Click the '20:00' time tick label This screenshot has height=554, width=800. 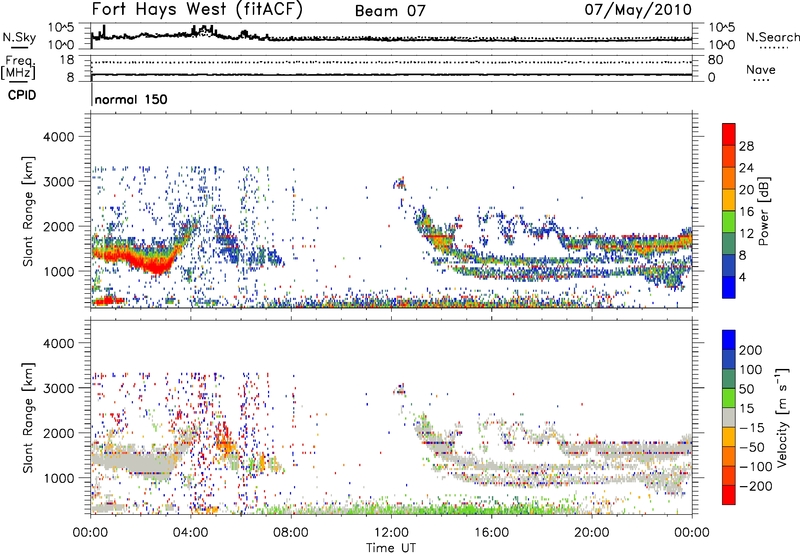591,533
